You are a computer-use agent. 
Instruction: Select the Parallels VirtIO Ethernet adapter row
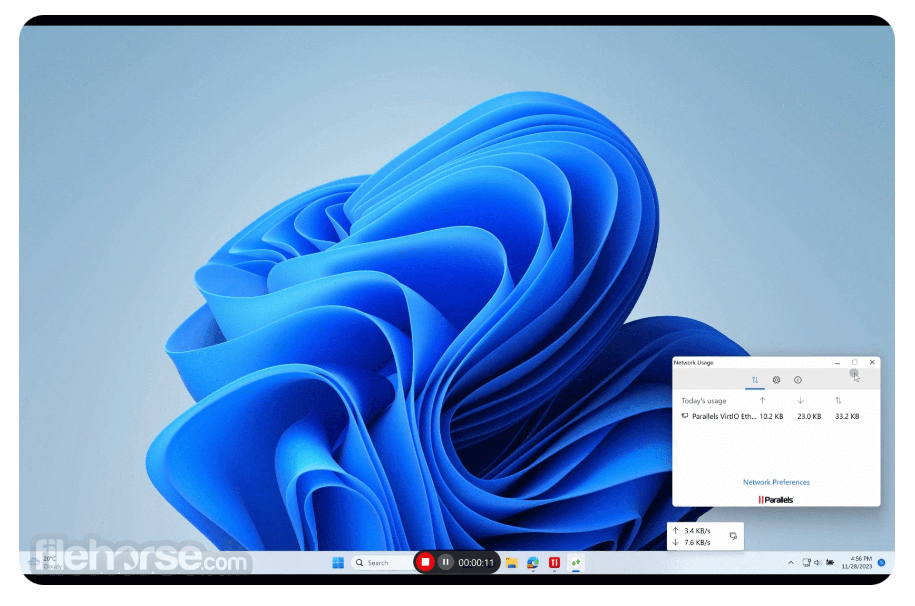coord(770,416)
